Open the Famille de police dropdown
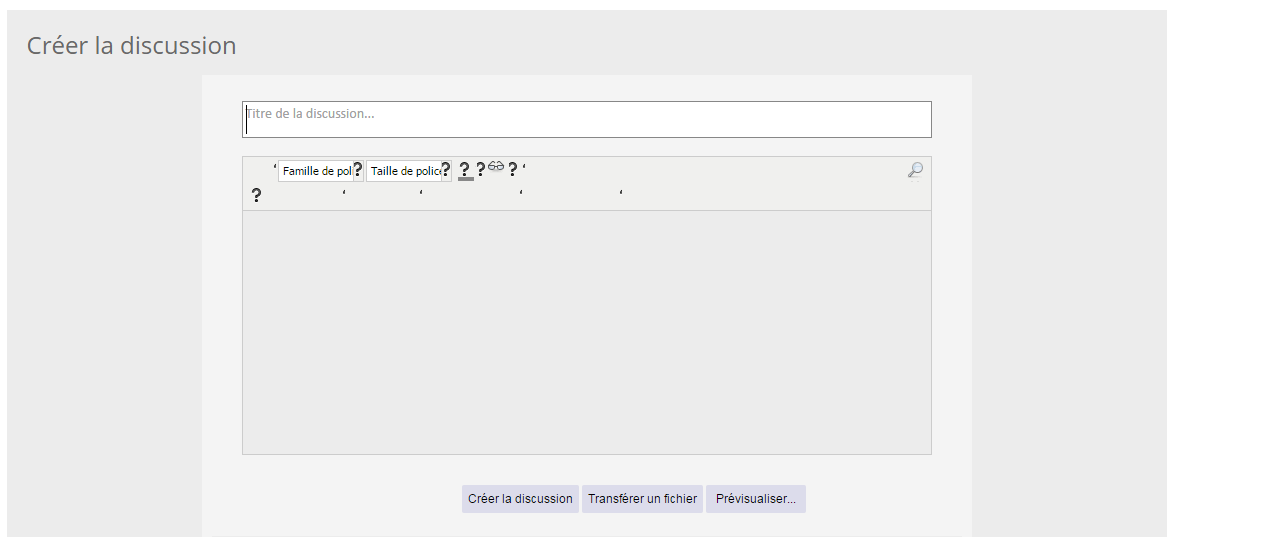The image size is (1281, 537). [315, 171]
